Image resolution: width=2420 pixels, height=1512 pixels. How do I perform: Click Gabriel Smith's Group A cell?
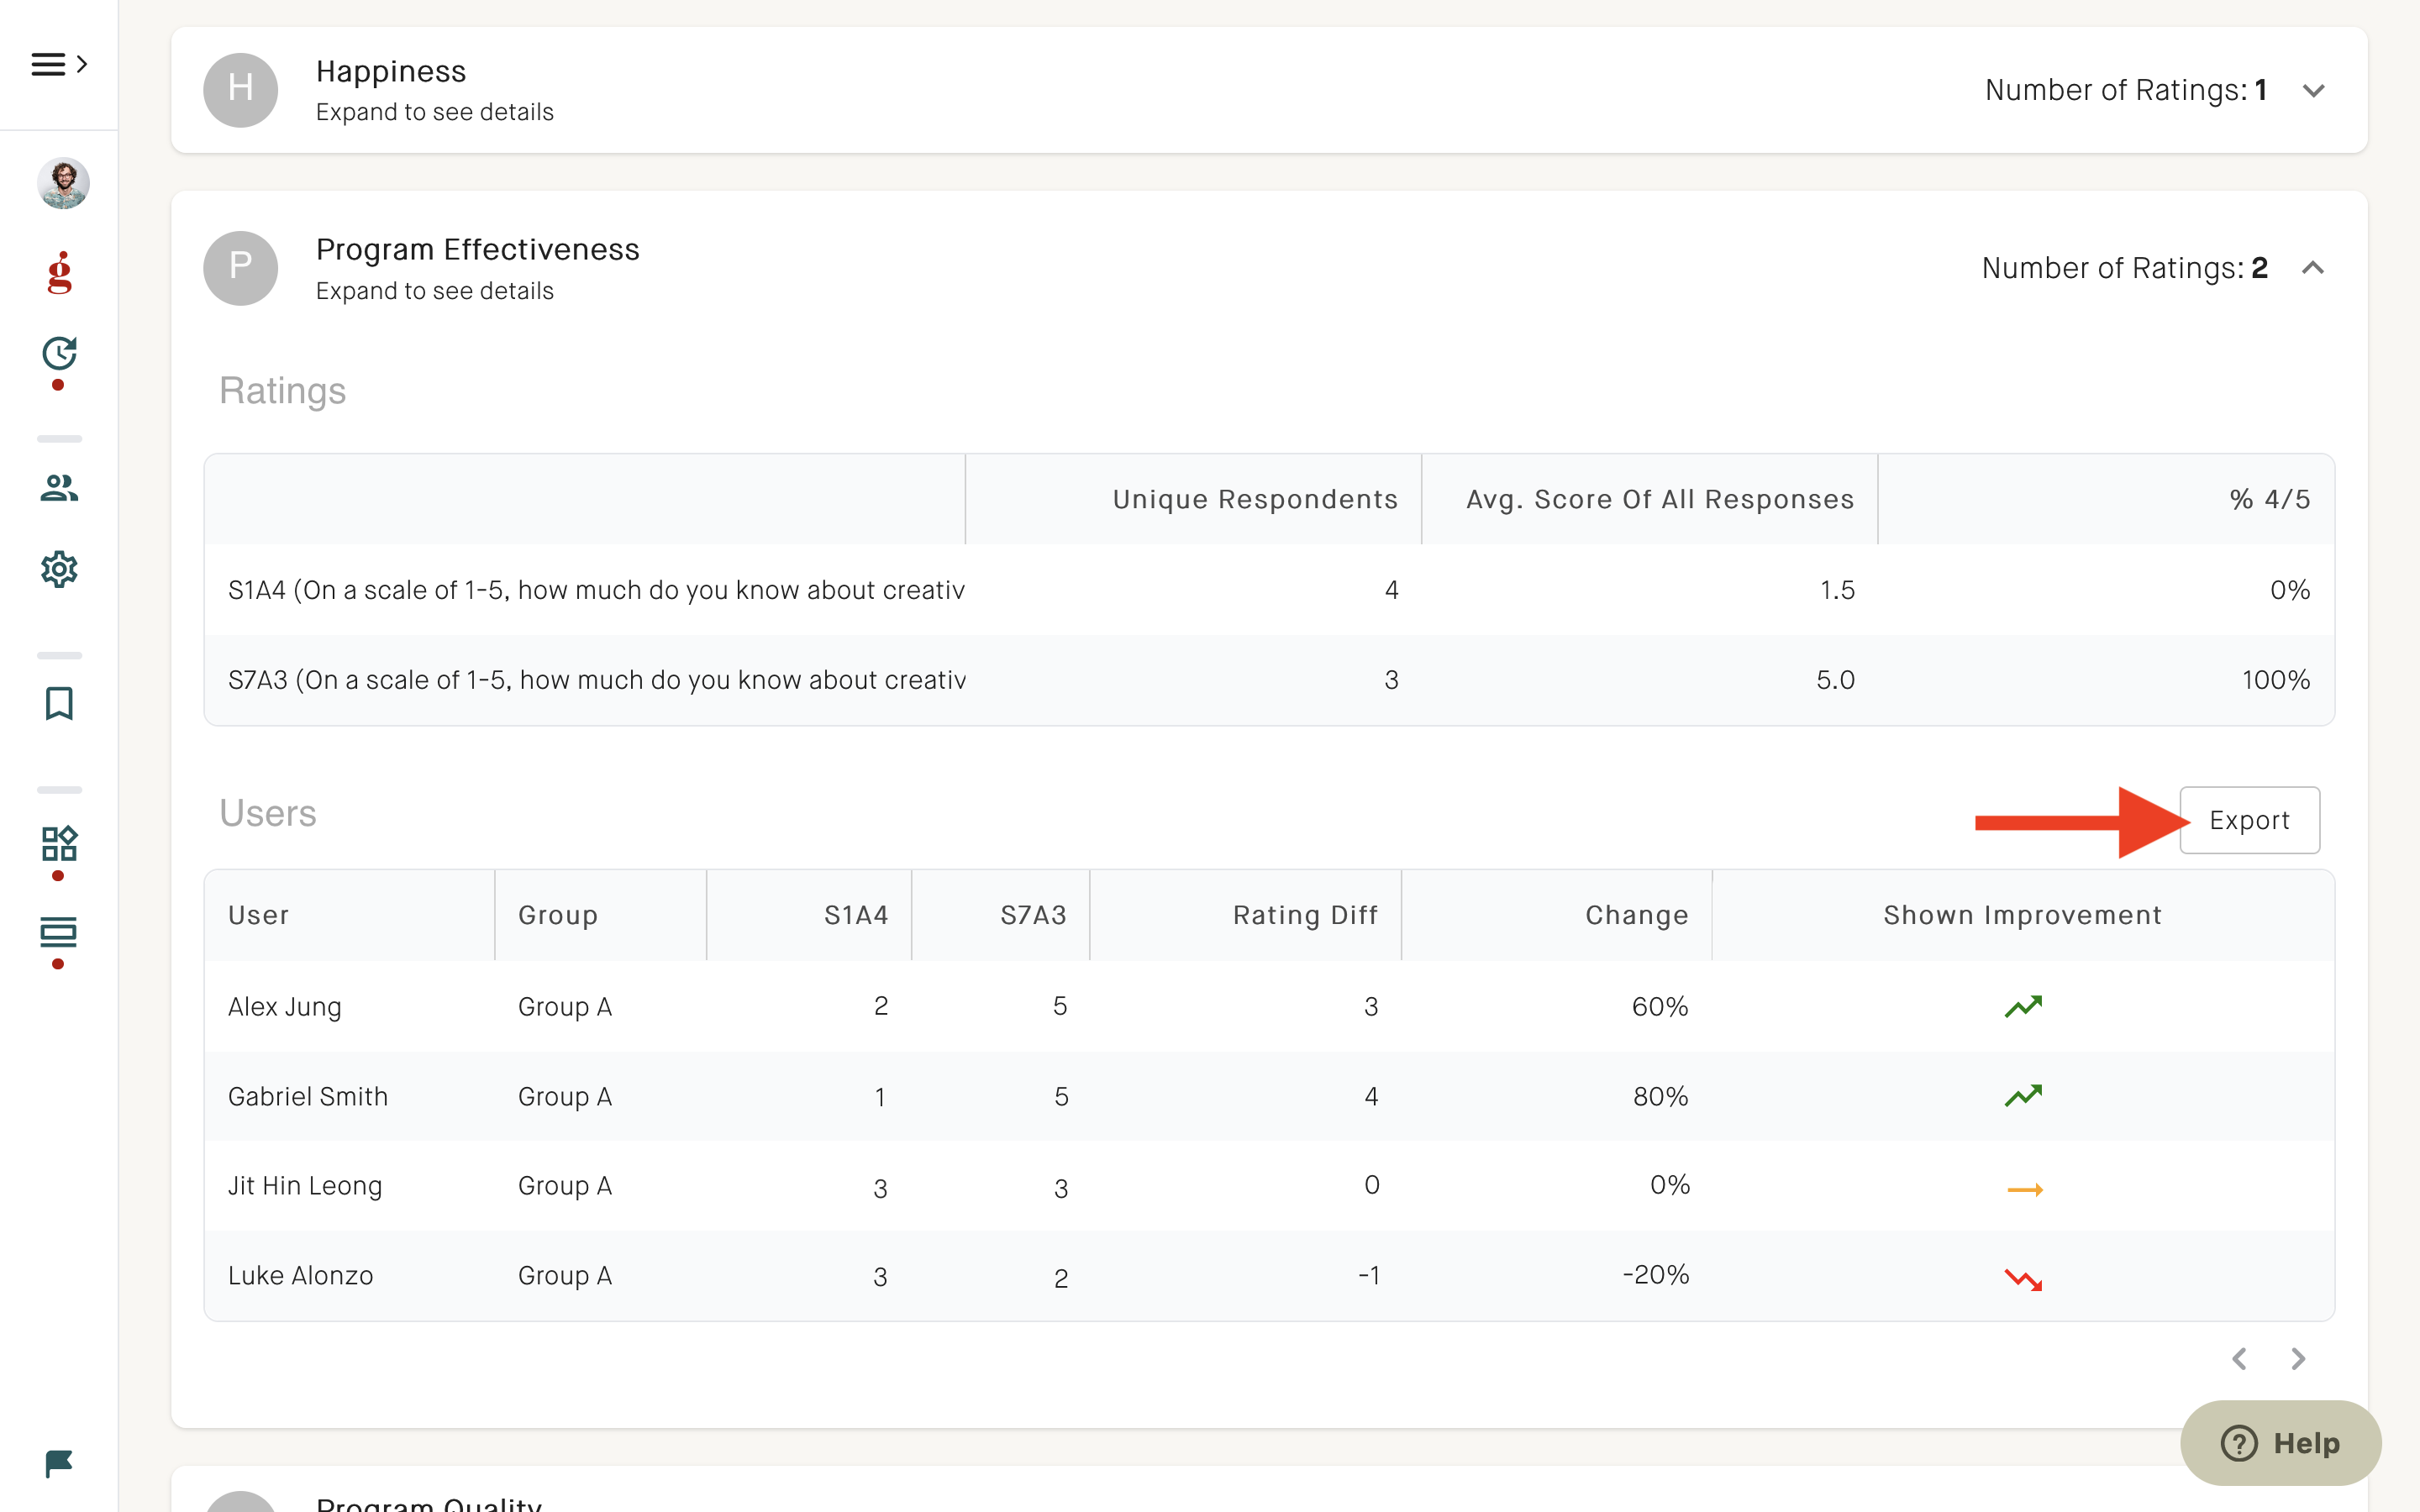point(565,1096)
